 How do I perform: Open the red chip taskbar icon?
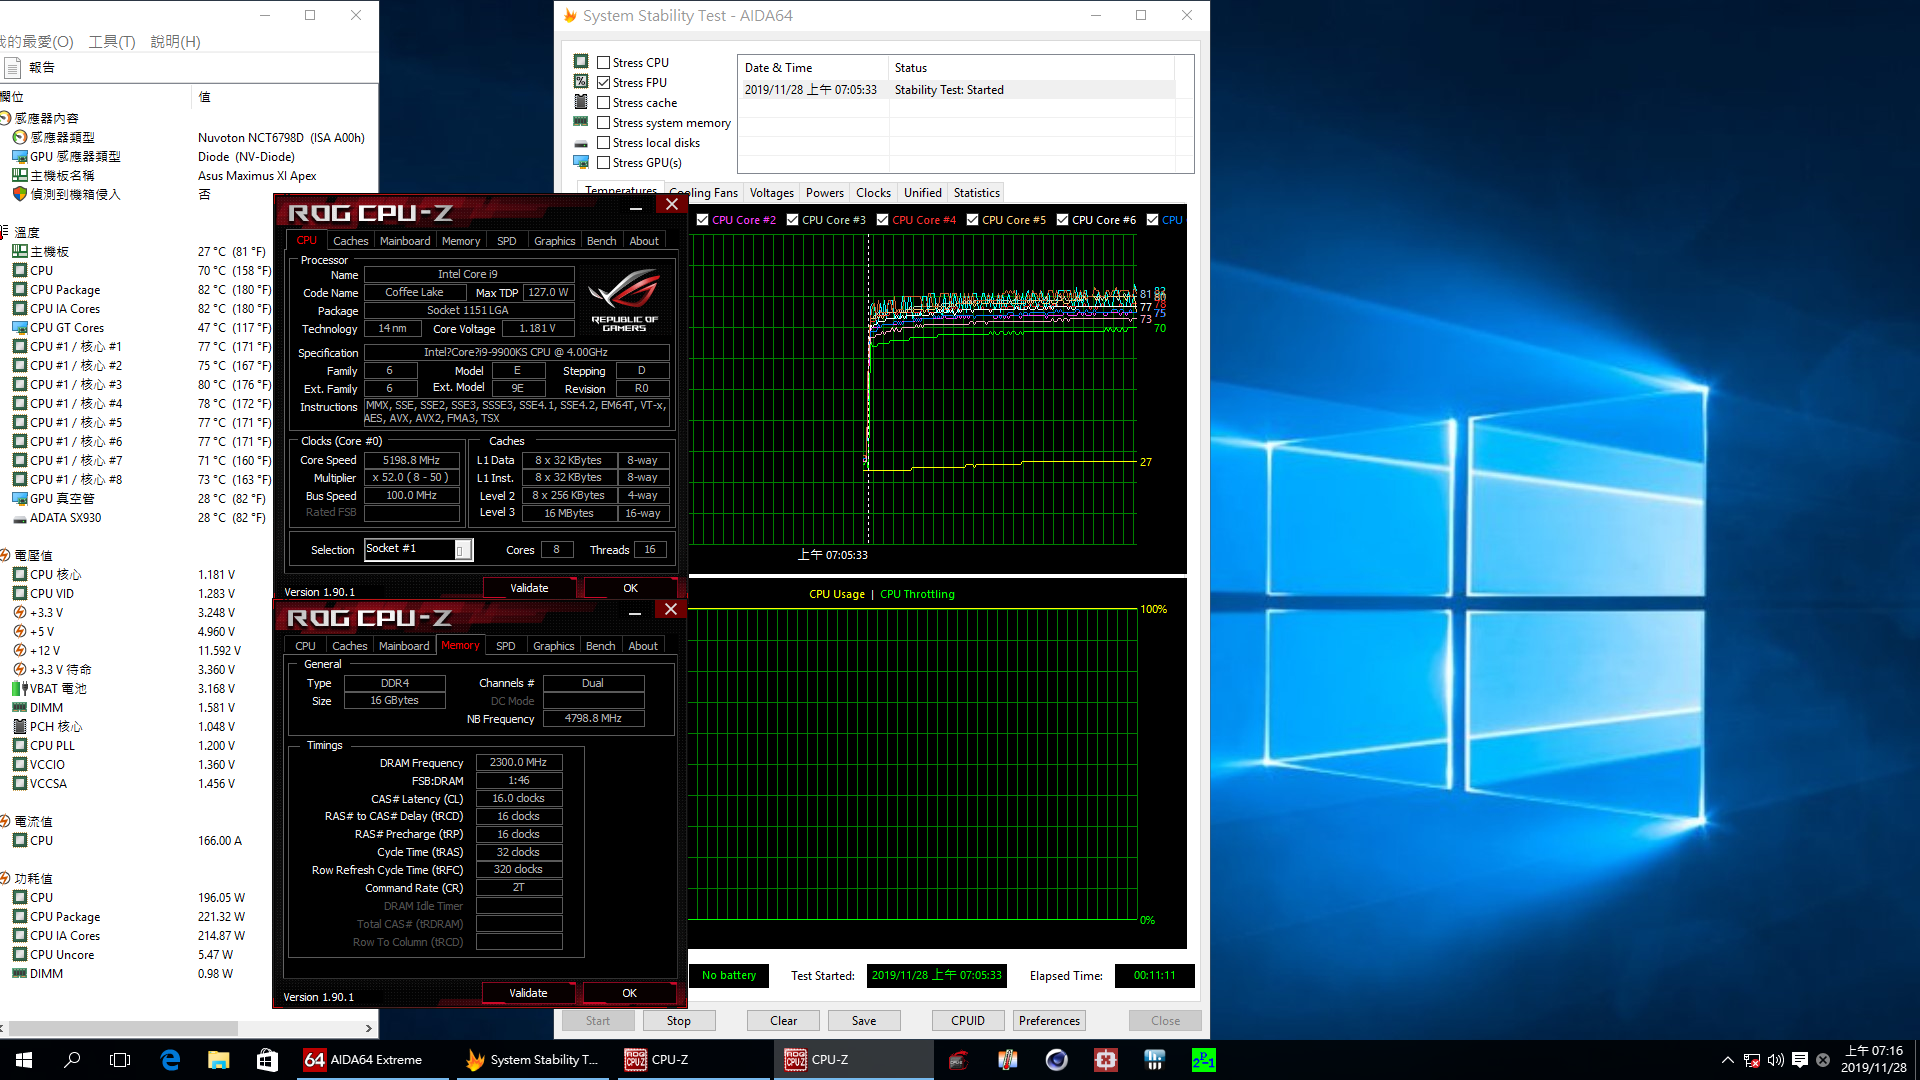click(1106, 1060)
